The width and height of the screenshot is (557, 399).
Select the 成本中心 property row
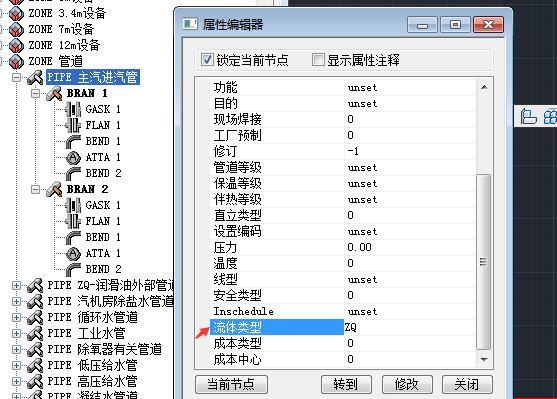[342, 359]
